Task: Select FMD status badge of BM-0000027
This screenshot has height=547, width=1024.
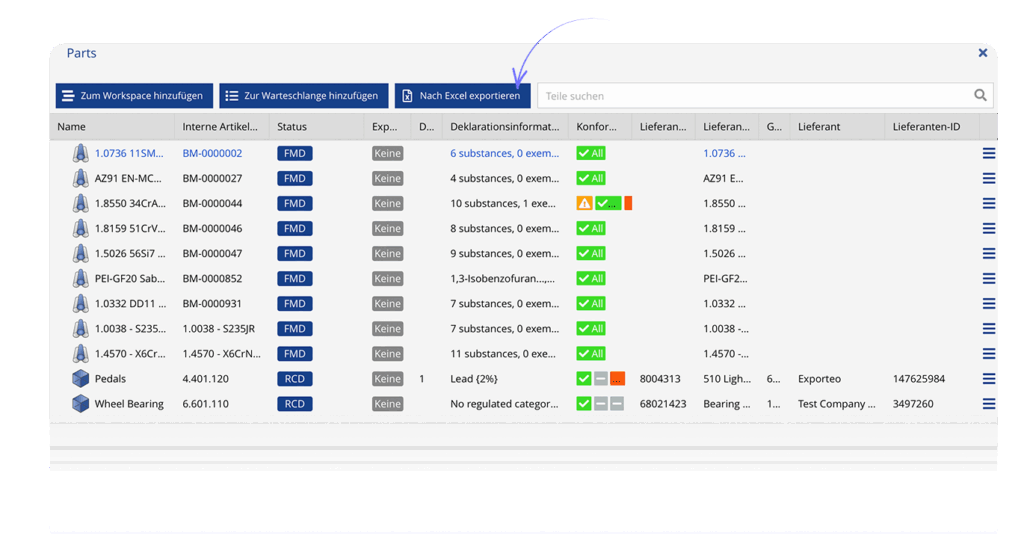Action: pyautogui.click(x=295, y=178)
